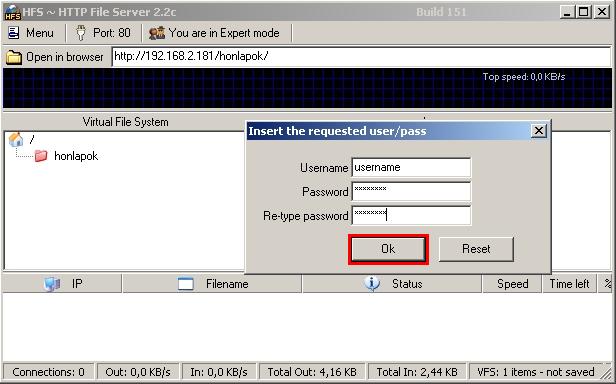Click the Top speed graph label
The width and height of the screenshot is (616, 384).
tap(524, 77)
